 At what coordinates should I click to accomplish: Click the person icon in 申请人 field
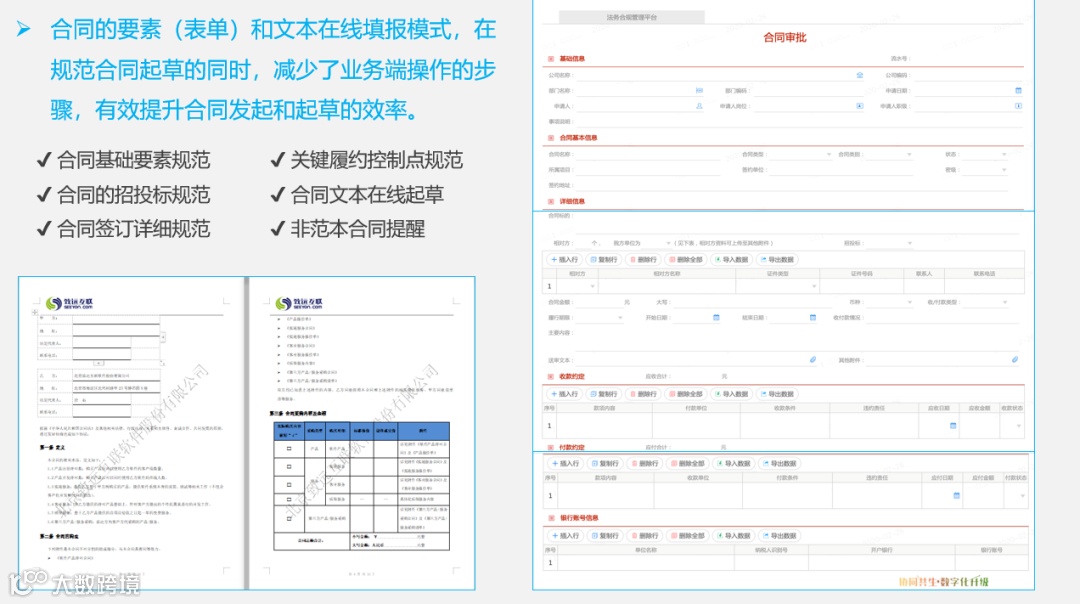click(699, 106)
